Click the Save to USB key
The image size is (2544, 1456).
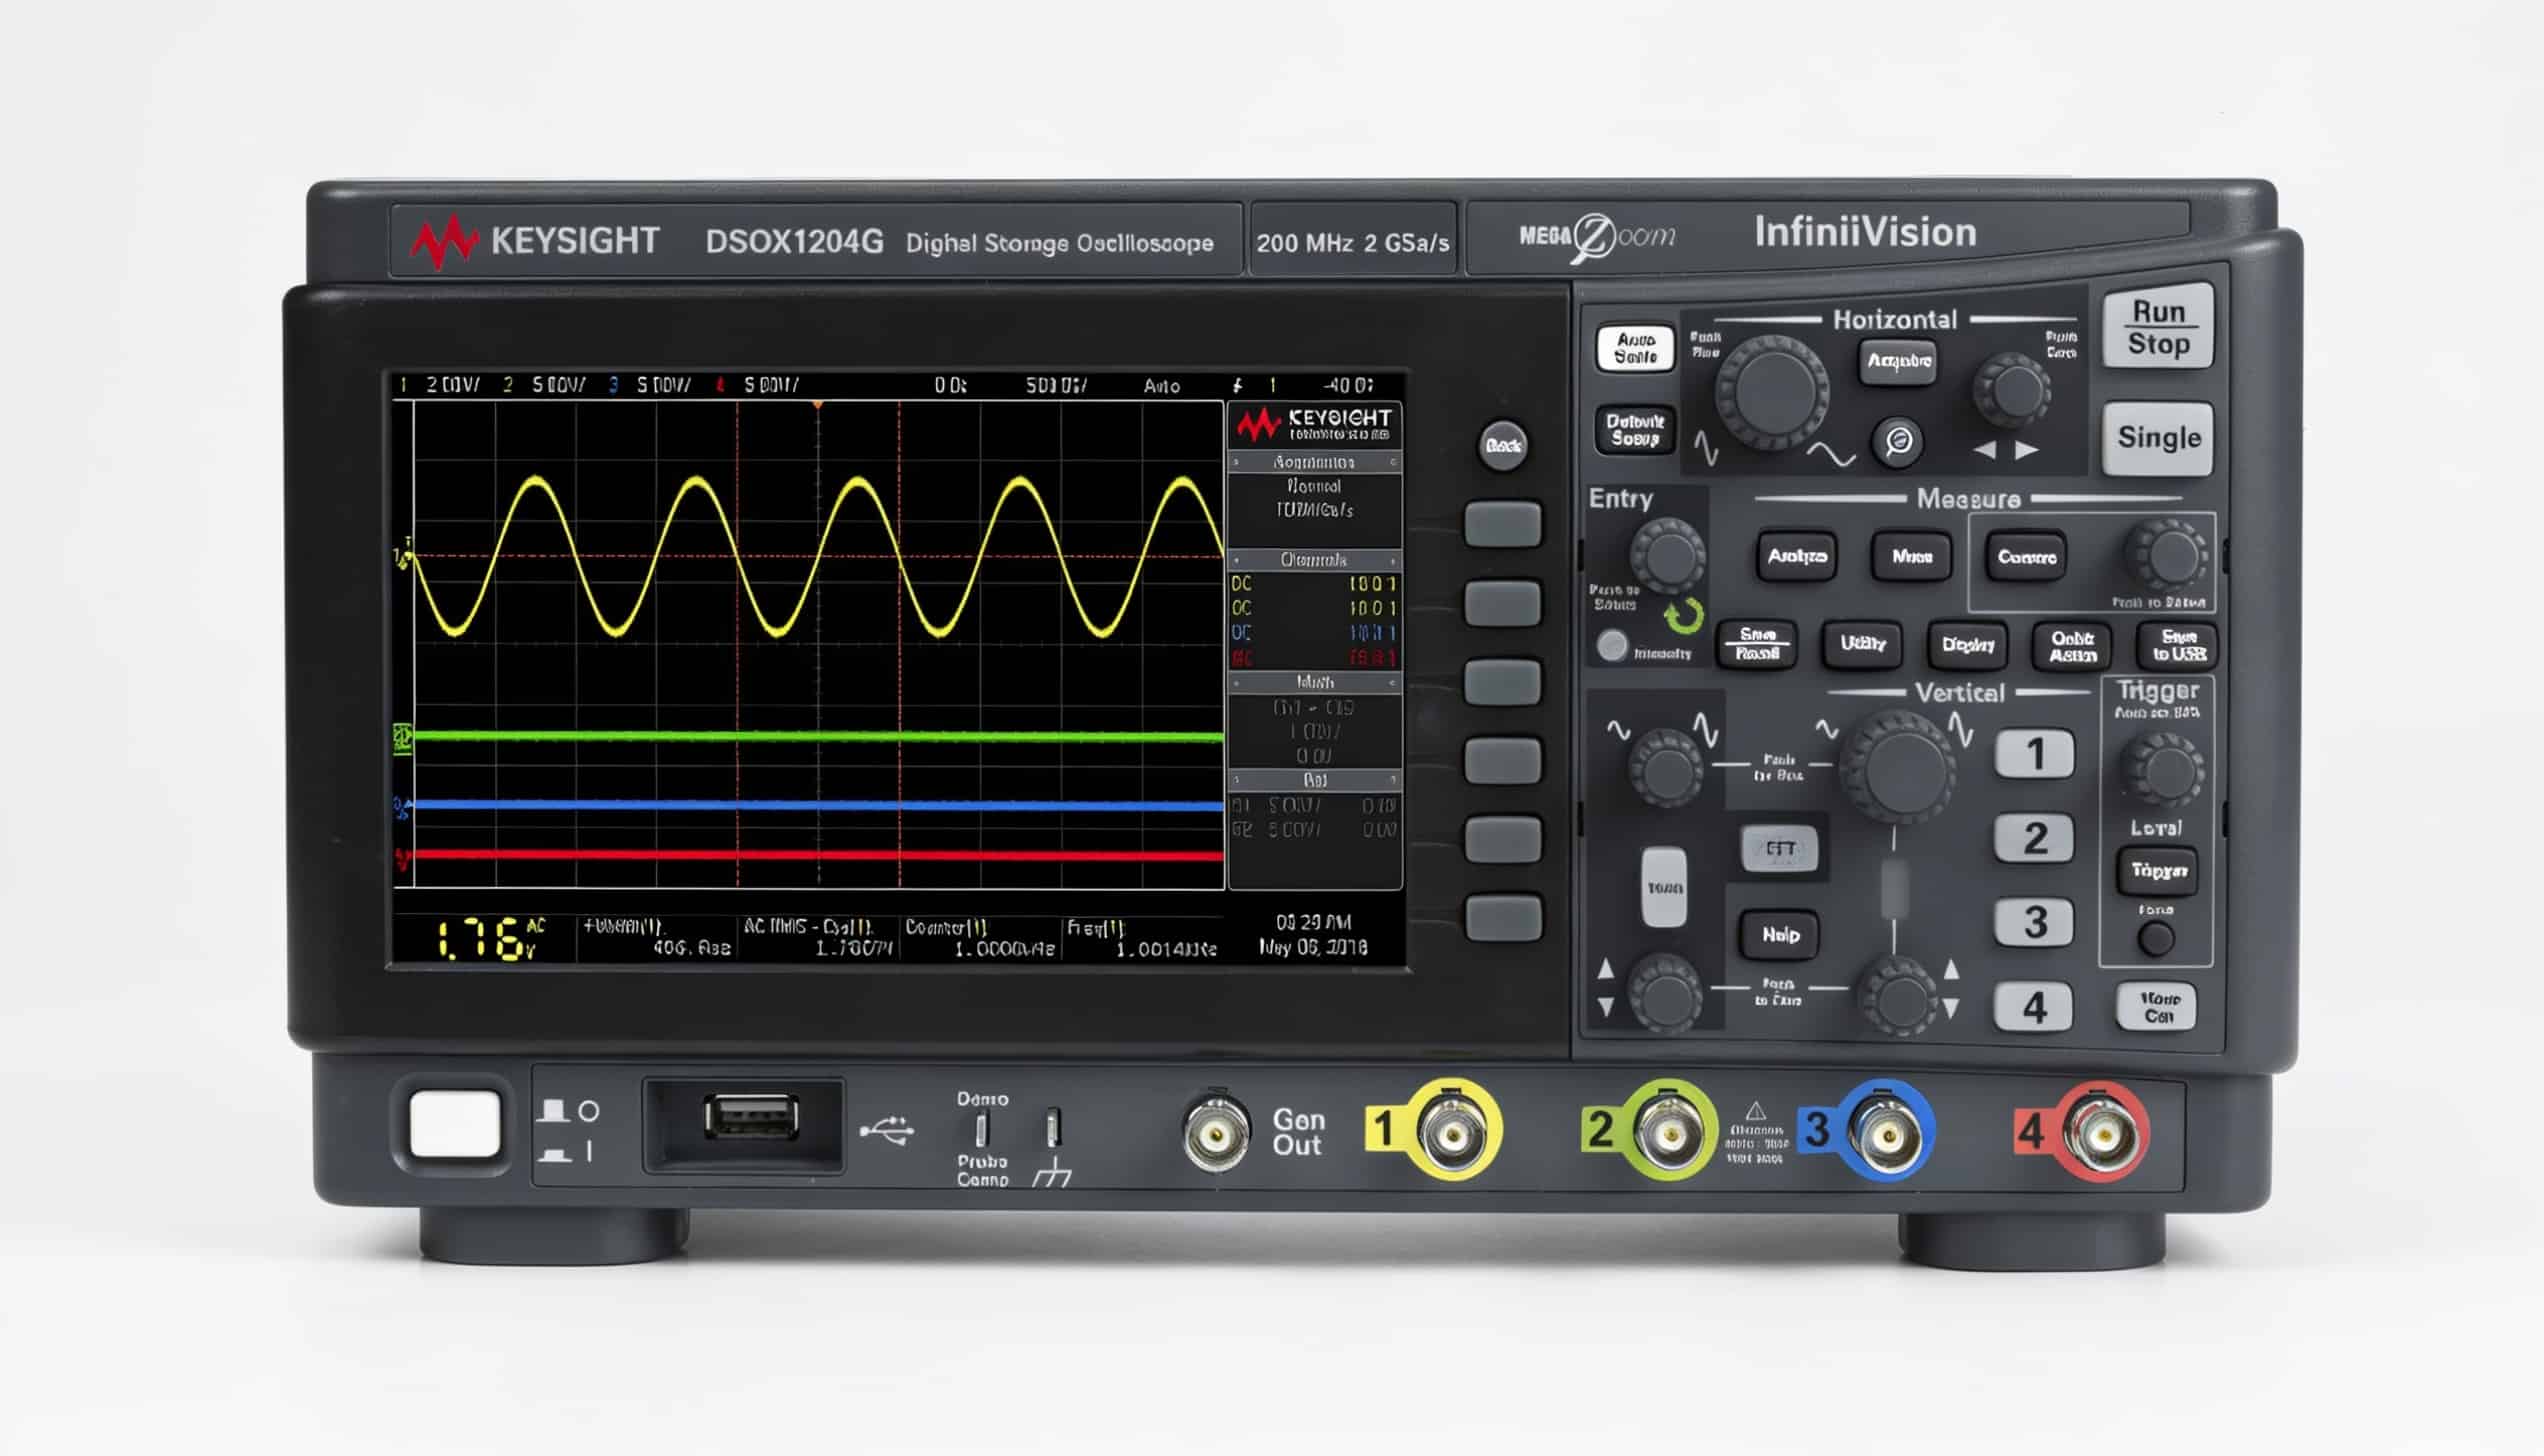click(x=2178, y=645)
